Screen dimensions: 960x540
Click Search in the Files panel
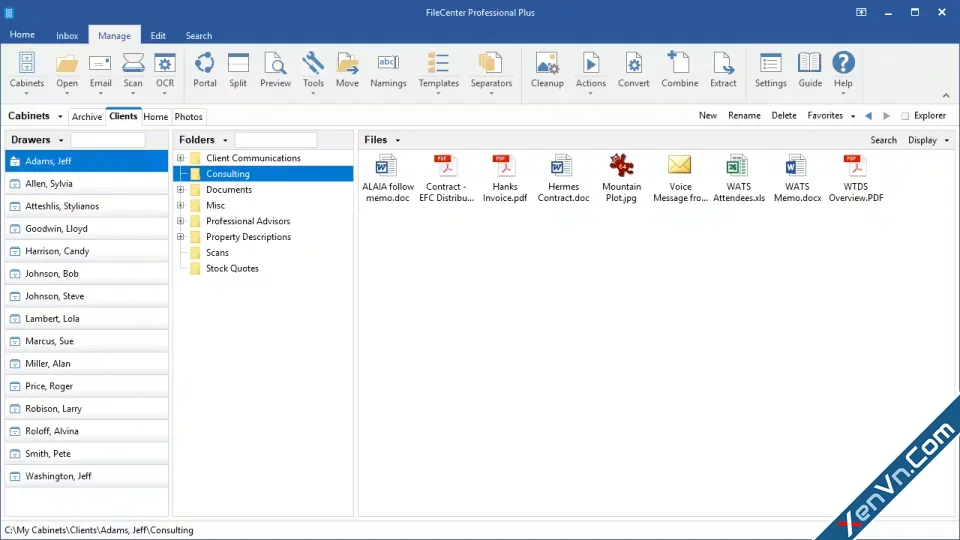pyautogui.click(x=883, y=140)
